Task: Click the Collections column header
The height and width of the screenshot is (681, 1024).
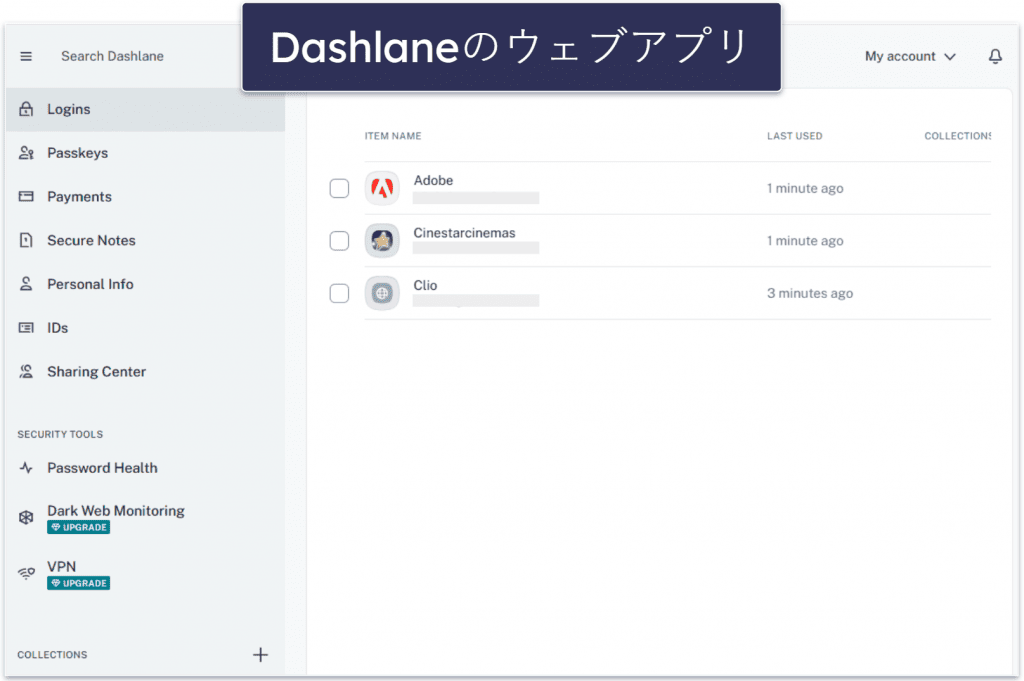Action: (957, 136)
